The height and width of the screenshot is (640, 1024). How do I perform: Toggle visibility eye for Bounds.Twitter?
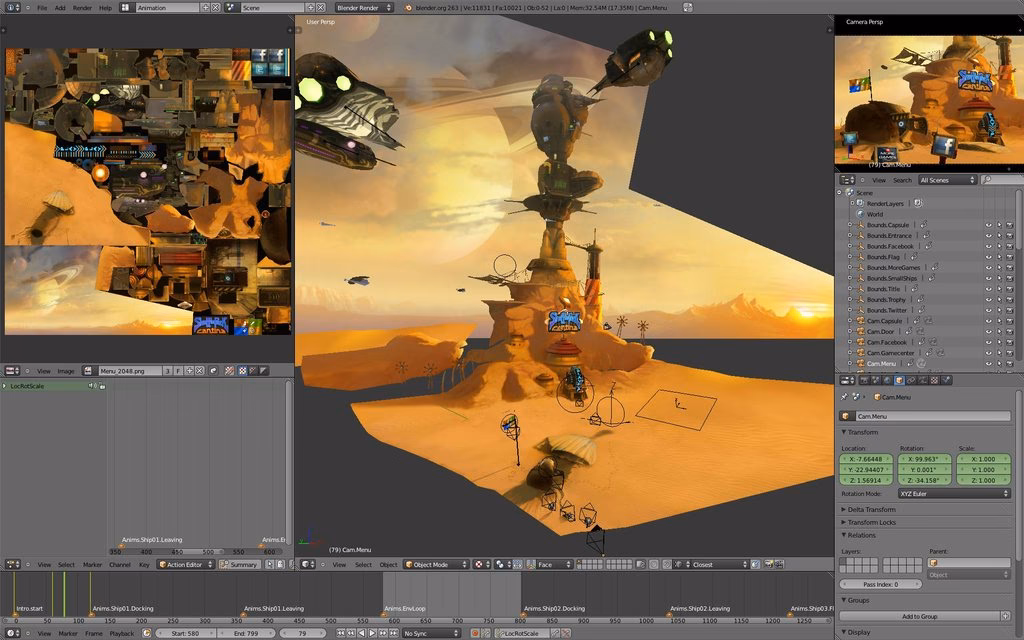(988, 311)
